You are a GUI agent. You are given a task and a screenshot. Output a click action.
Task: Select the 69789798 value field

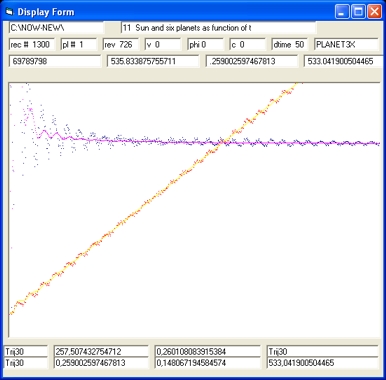click(55, 61)
